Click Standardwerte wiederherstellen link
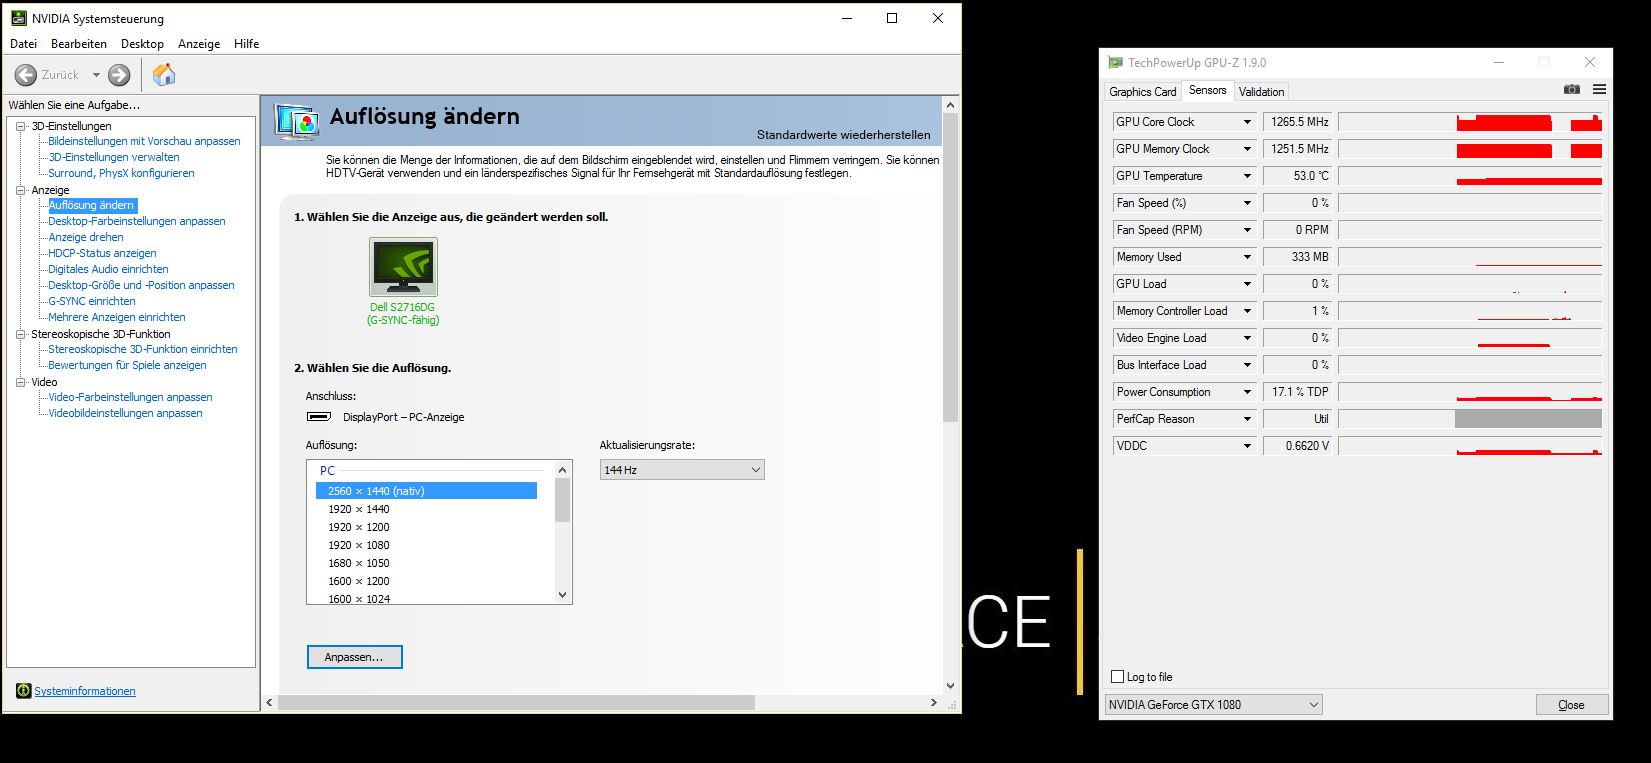 pyautogui.click(x=843, y=135)
